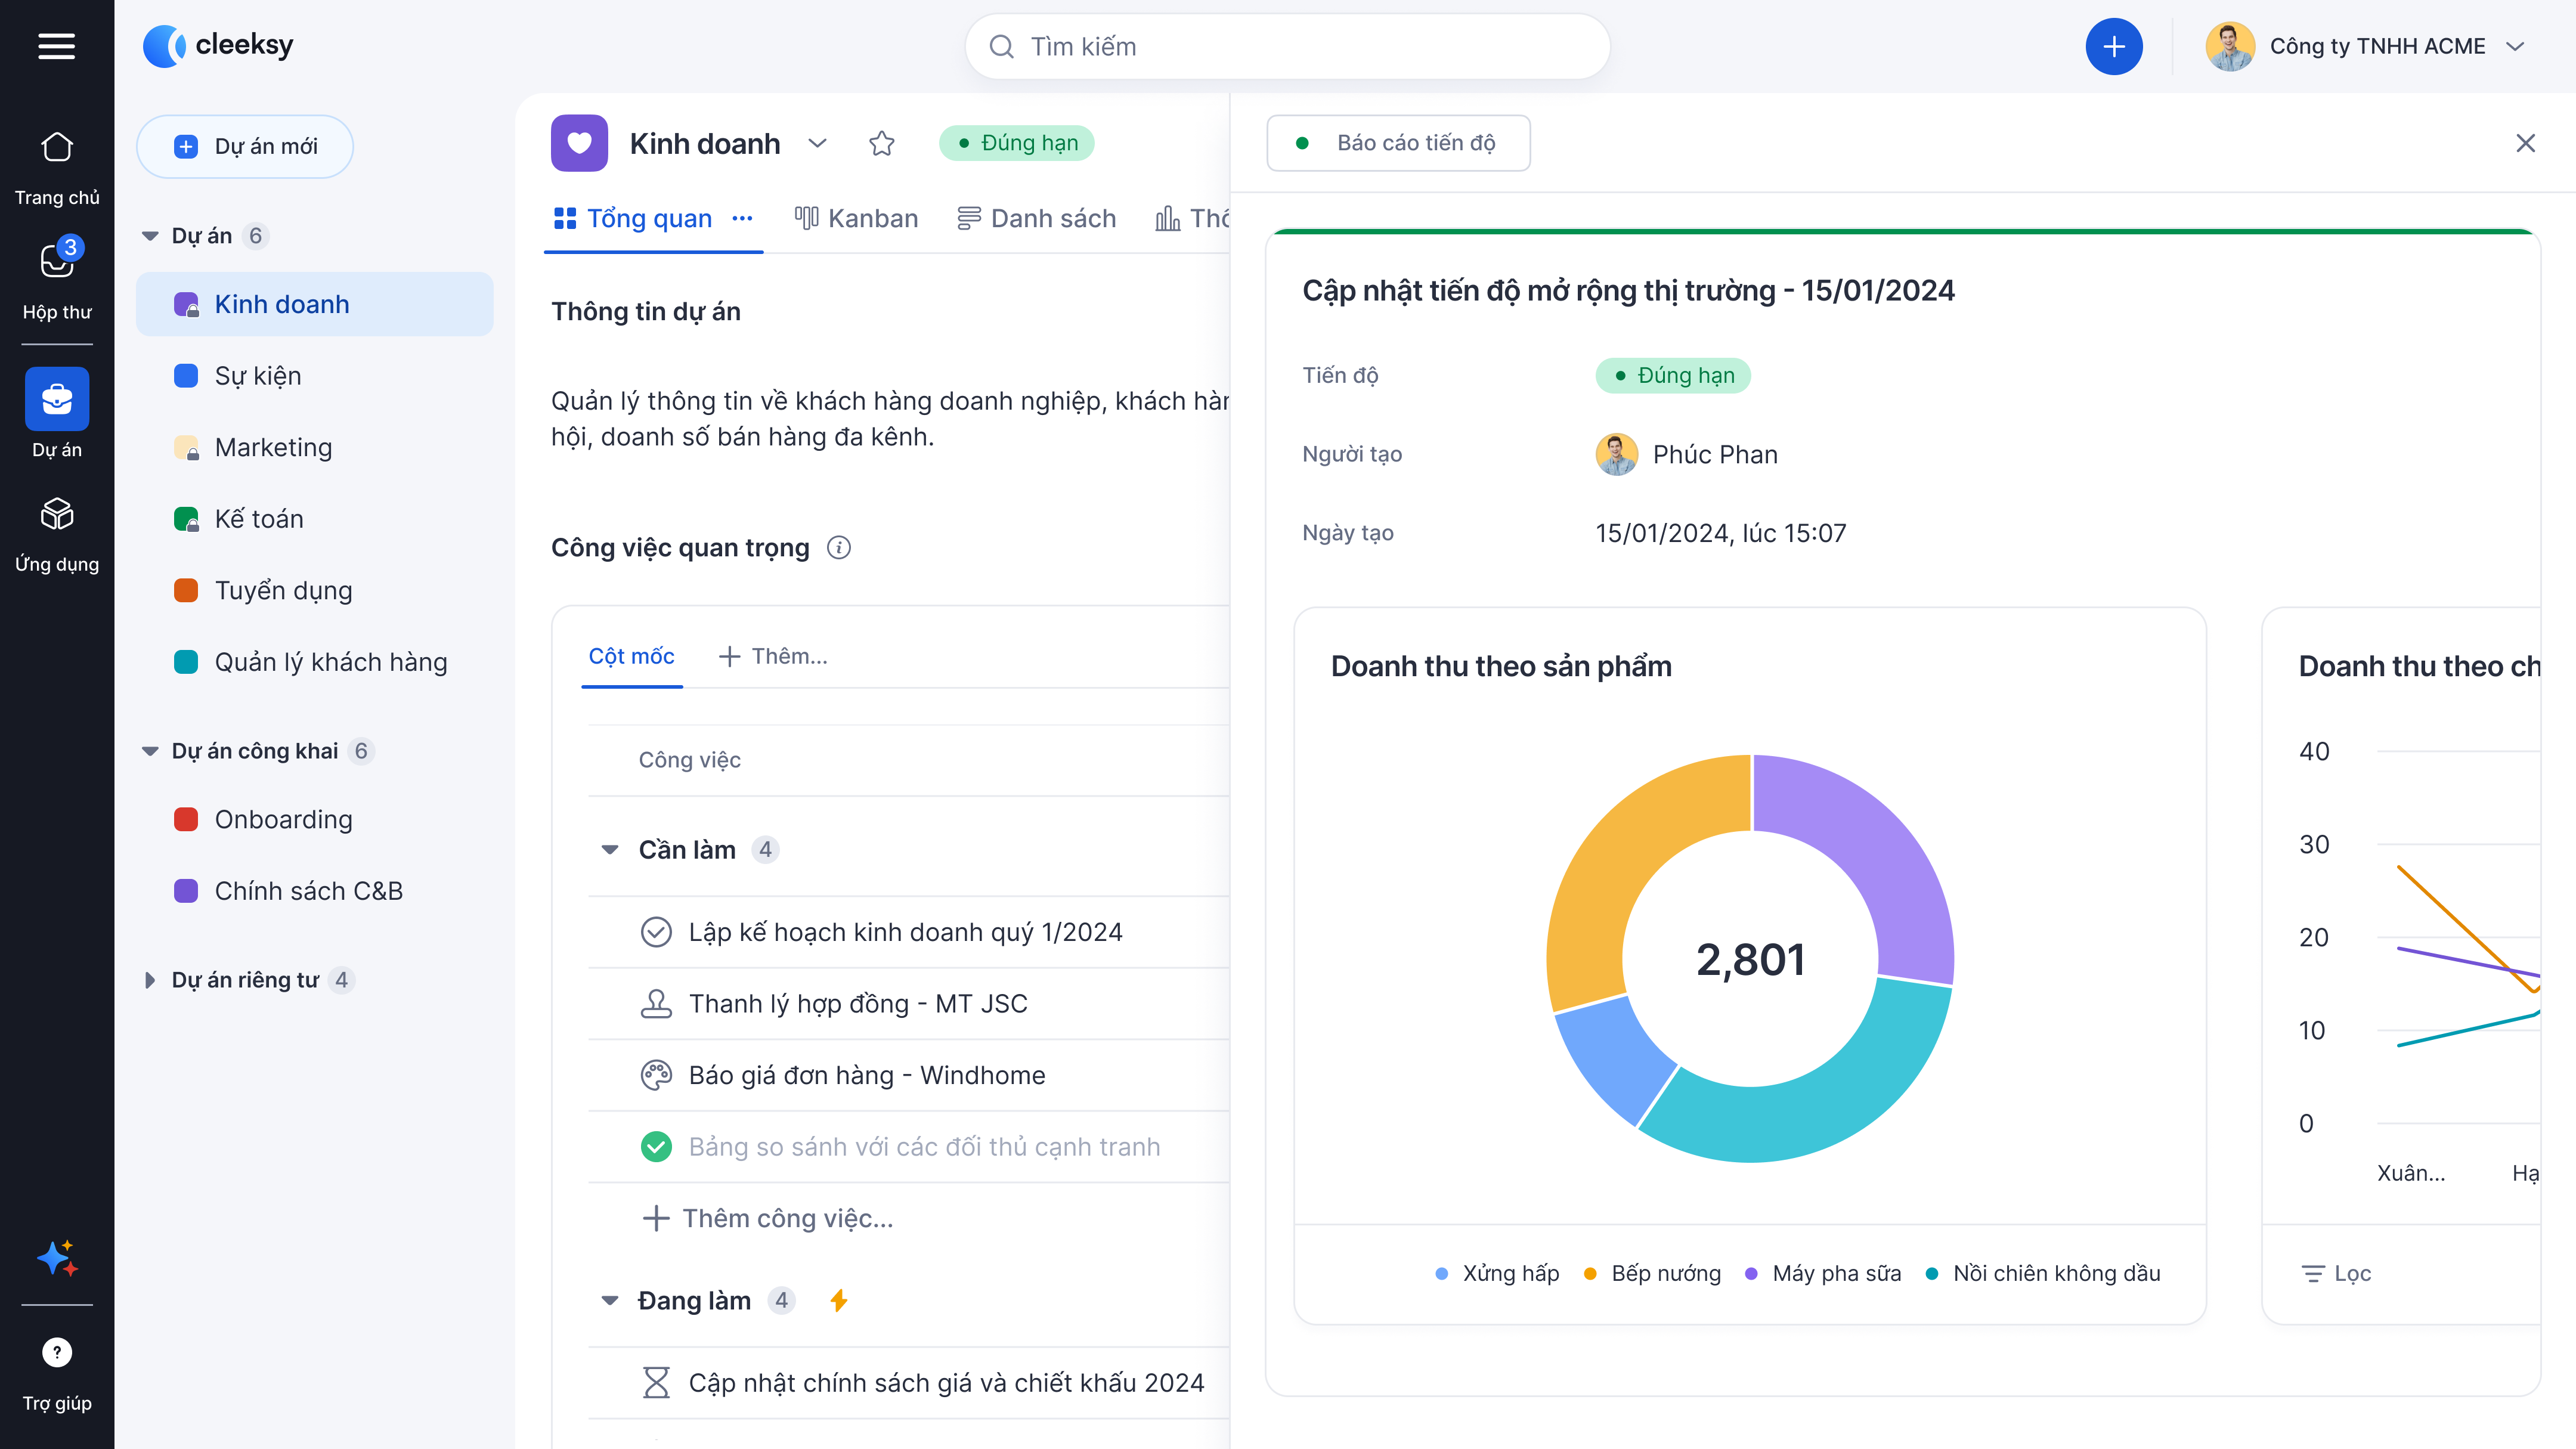
Task: Click info icon beside Công việc quan trọng
Action: 839,547
